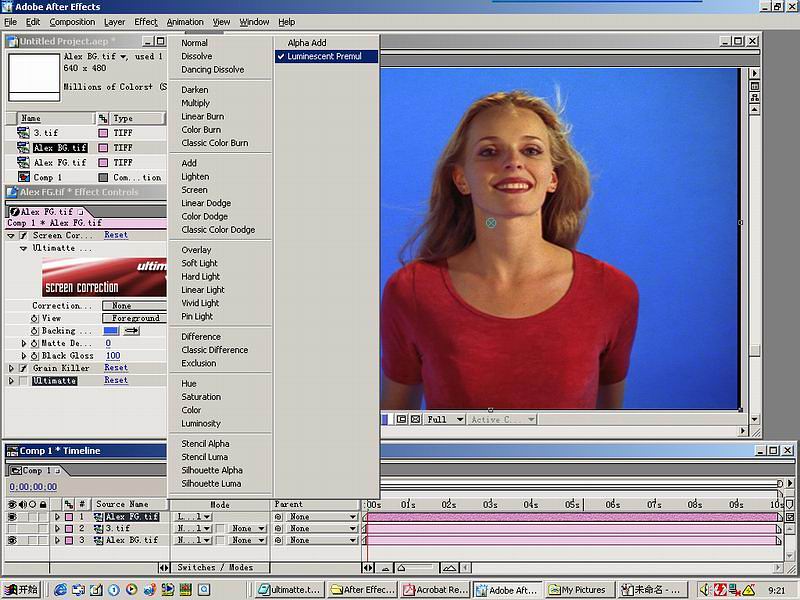Click the comp marker bin icon in timeline
The image size is (800, 600).
tap(790, 504)
